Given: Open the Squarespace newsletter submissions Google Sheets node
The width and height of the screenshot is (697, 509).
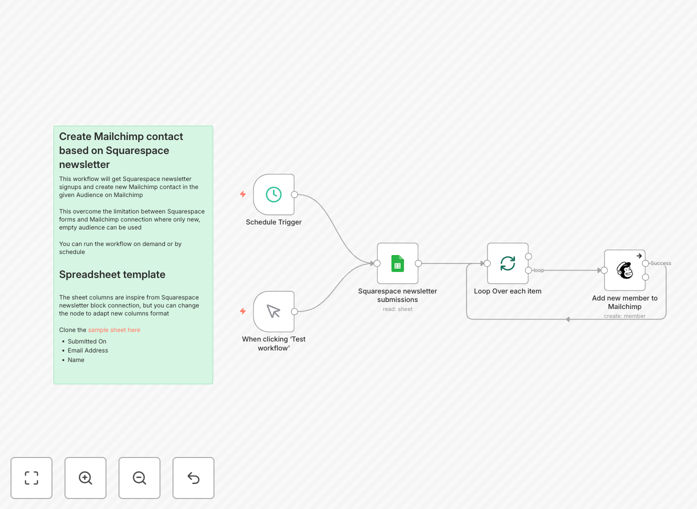Looking at the screenshot, I should click(398, 263).
